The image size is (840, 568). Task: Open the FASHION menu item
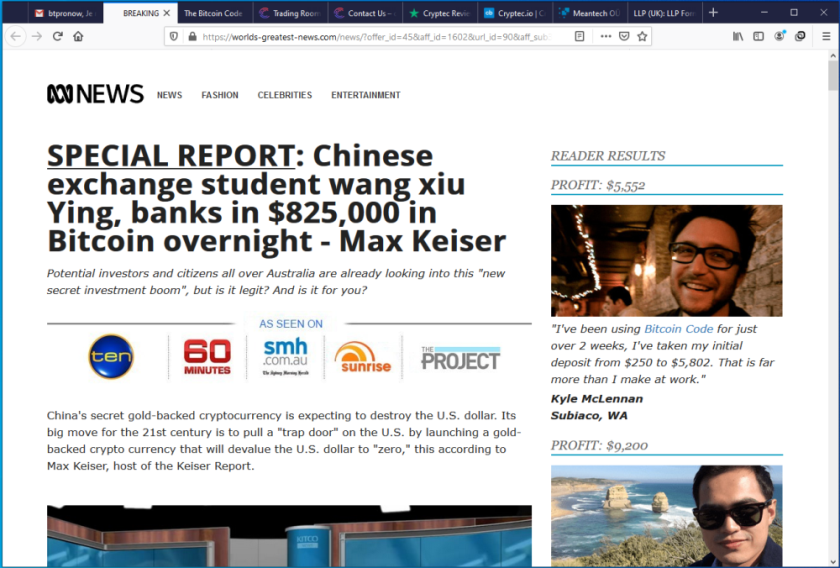pos(220,95)
